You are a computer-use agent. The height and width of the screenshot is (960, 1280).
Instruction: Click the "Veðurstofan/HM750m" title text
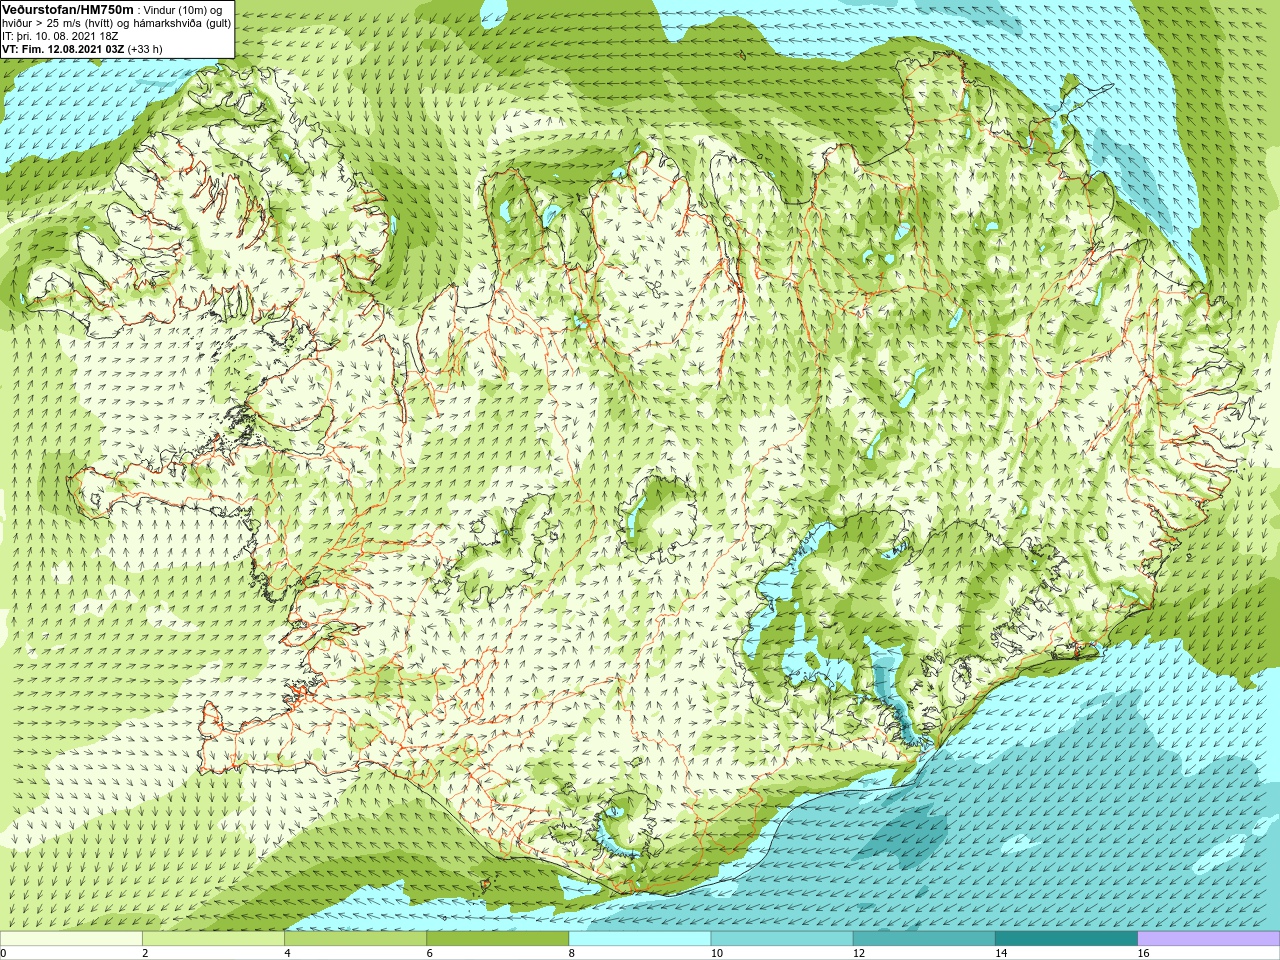(x=68, y=9)
